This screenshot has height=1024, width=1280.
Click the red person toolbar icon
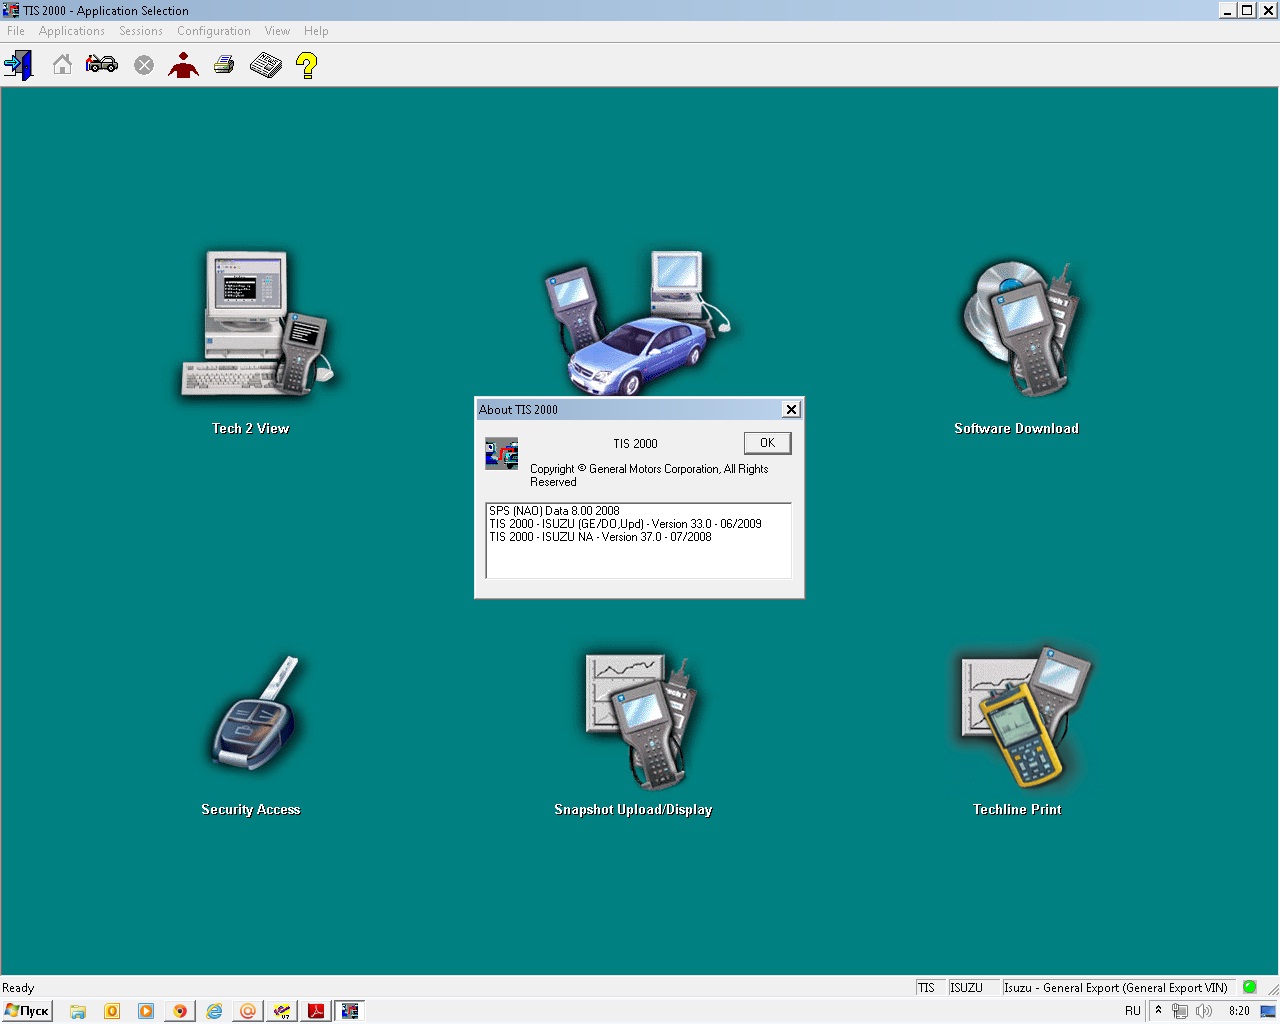(184, 65)
